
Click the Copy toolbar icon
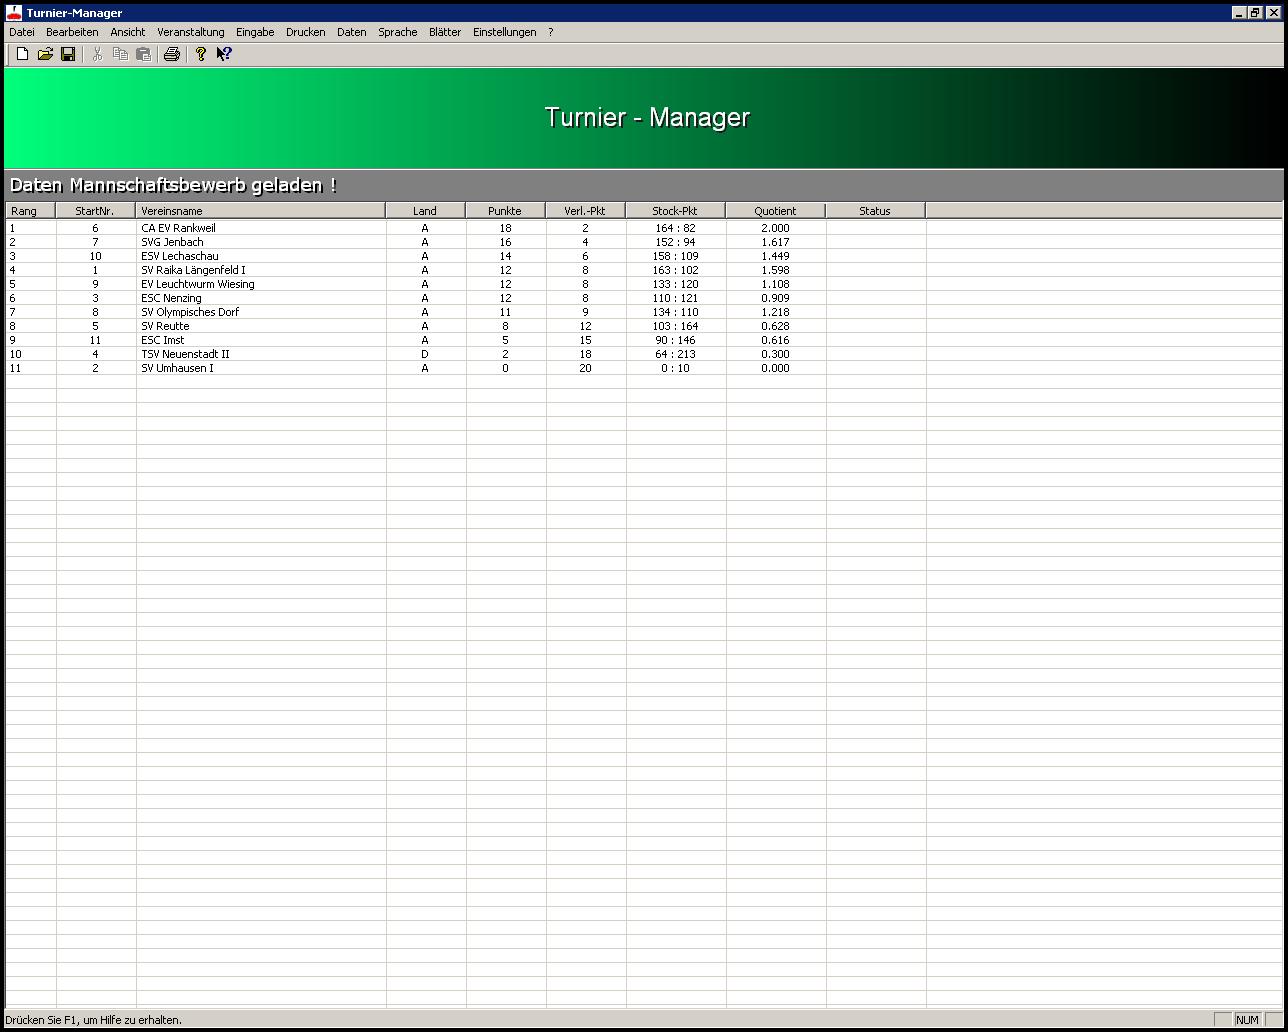click(120, 54)
